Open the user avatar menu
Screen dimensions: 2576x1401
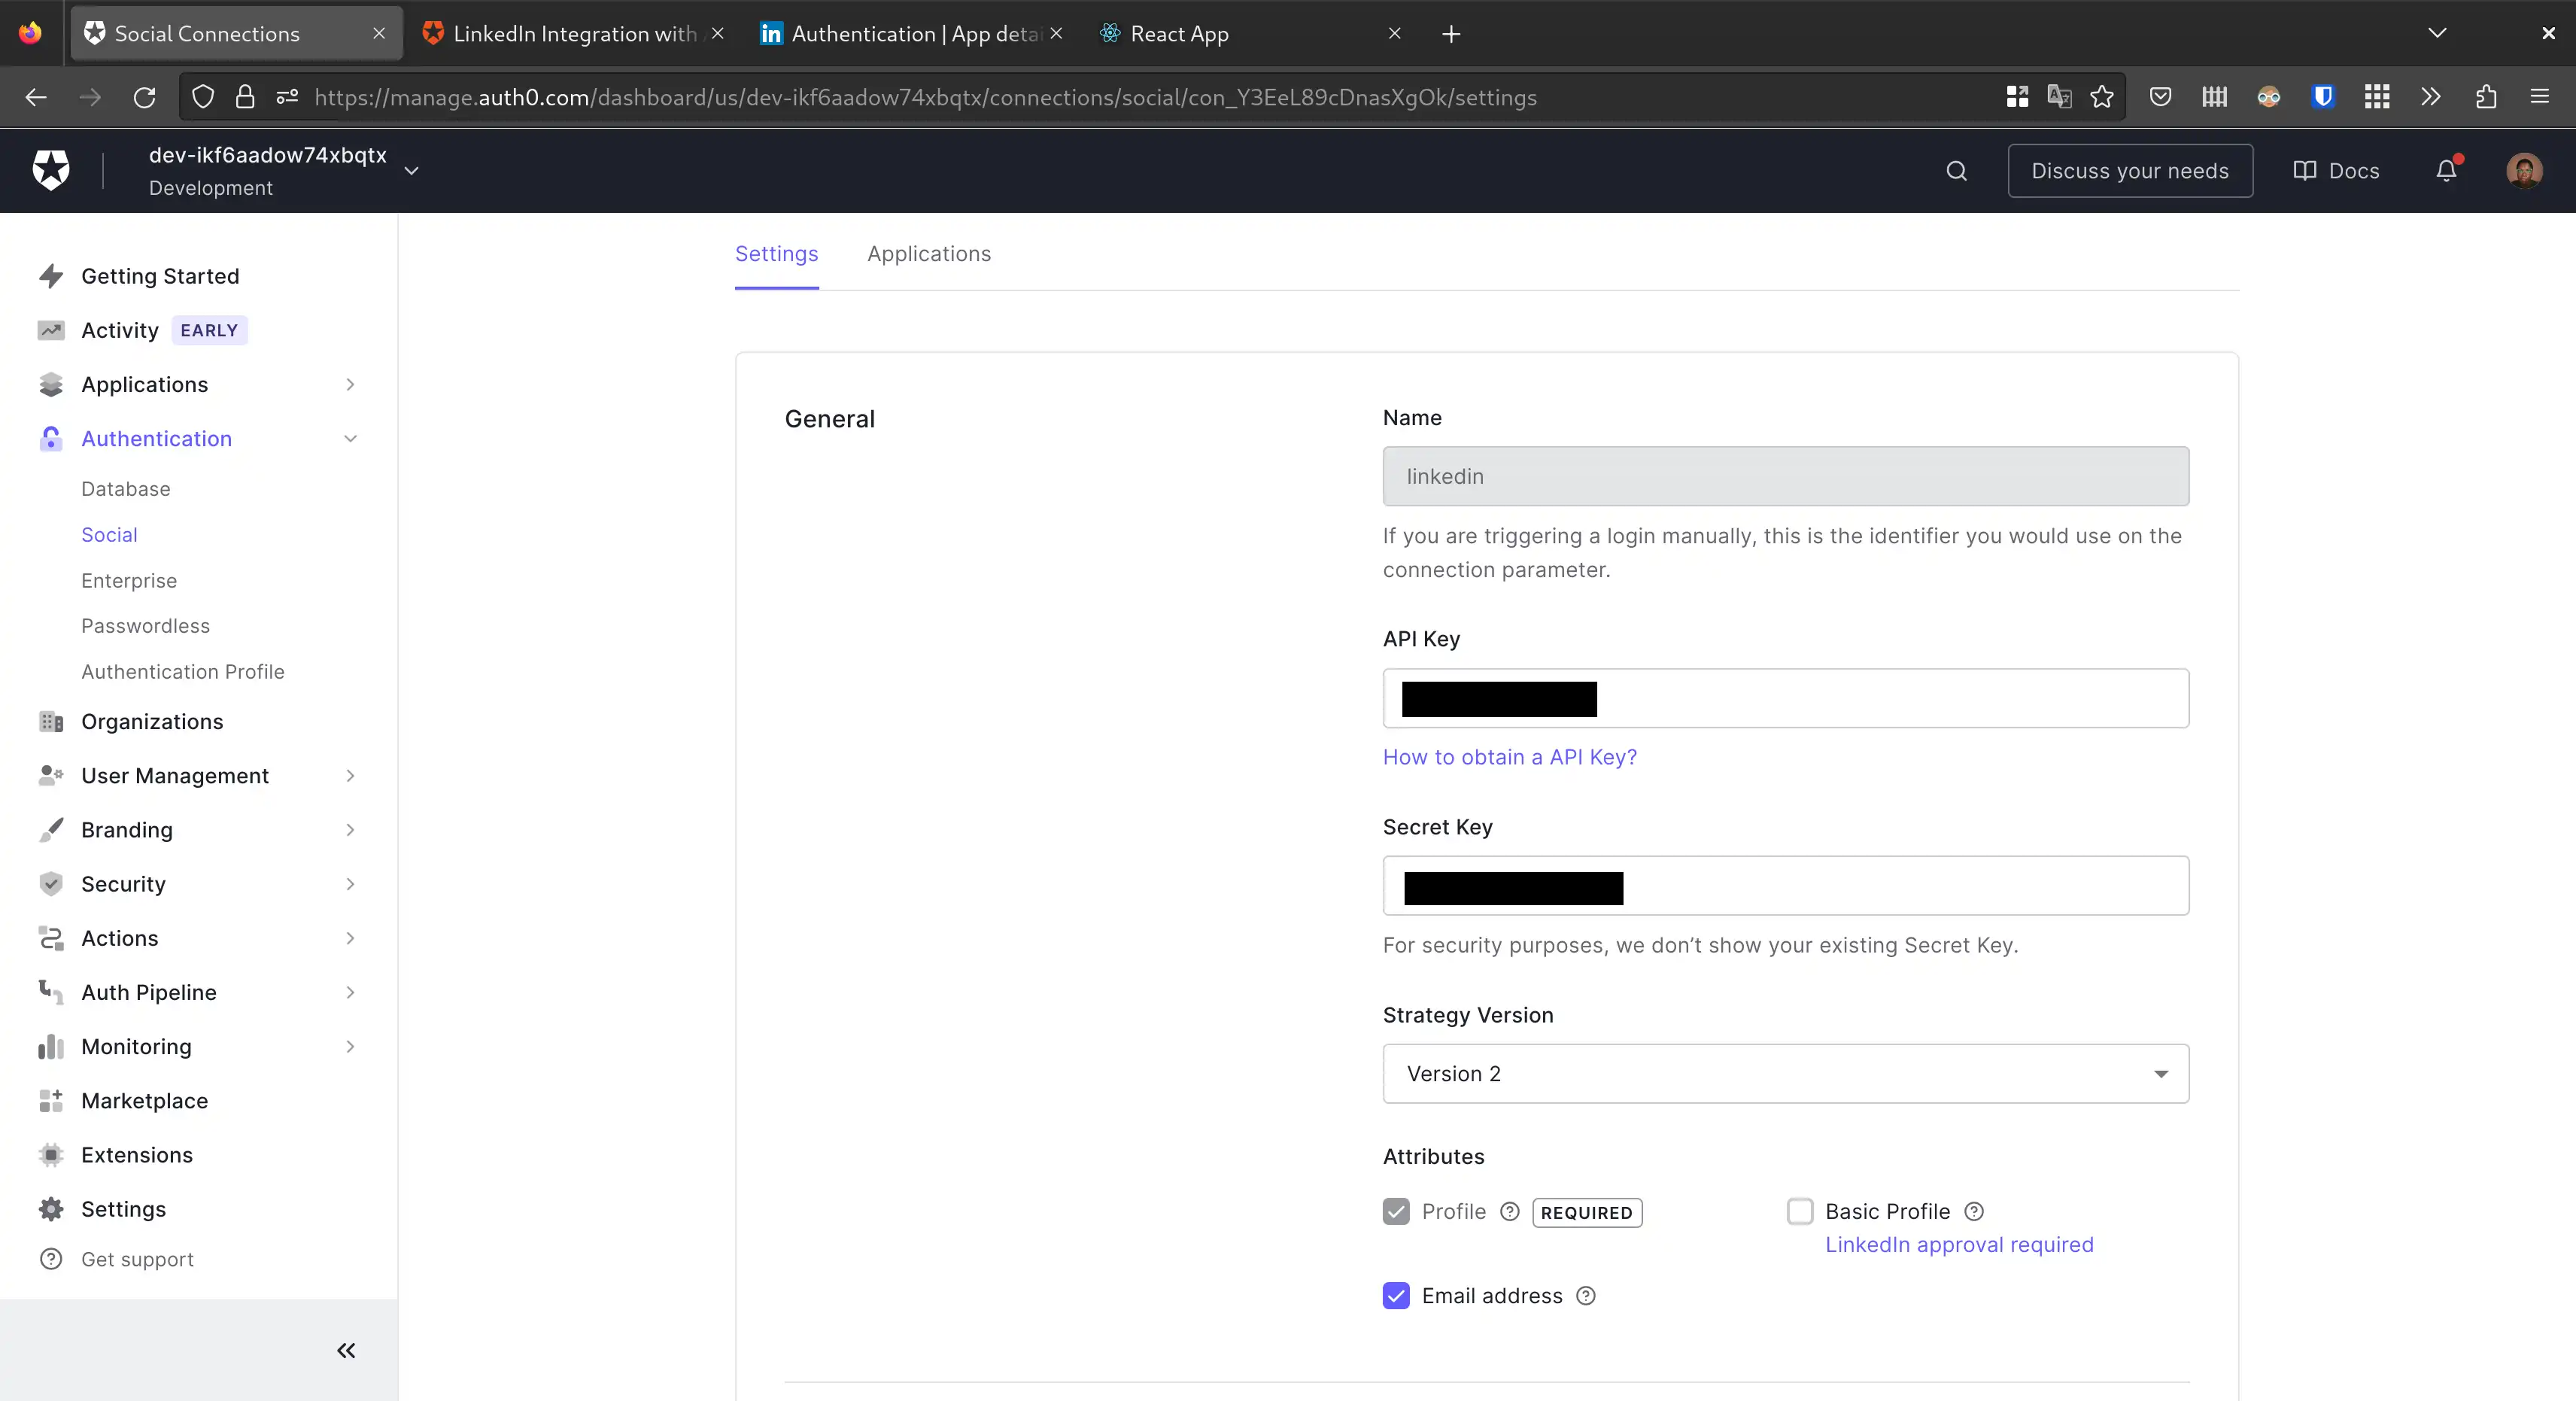2524,171
